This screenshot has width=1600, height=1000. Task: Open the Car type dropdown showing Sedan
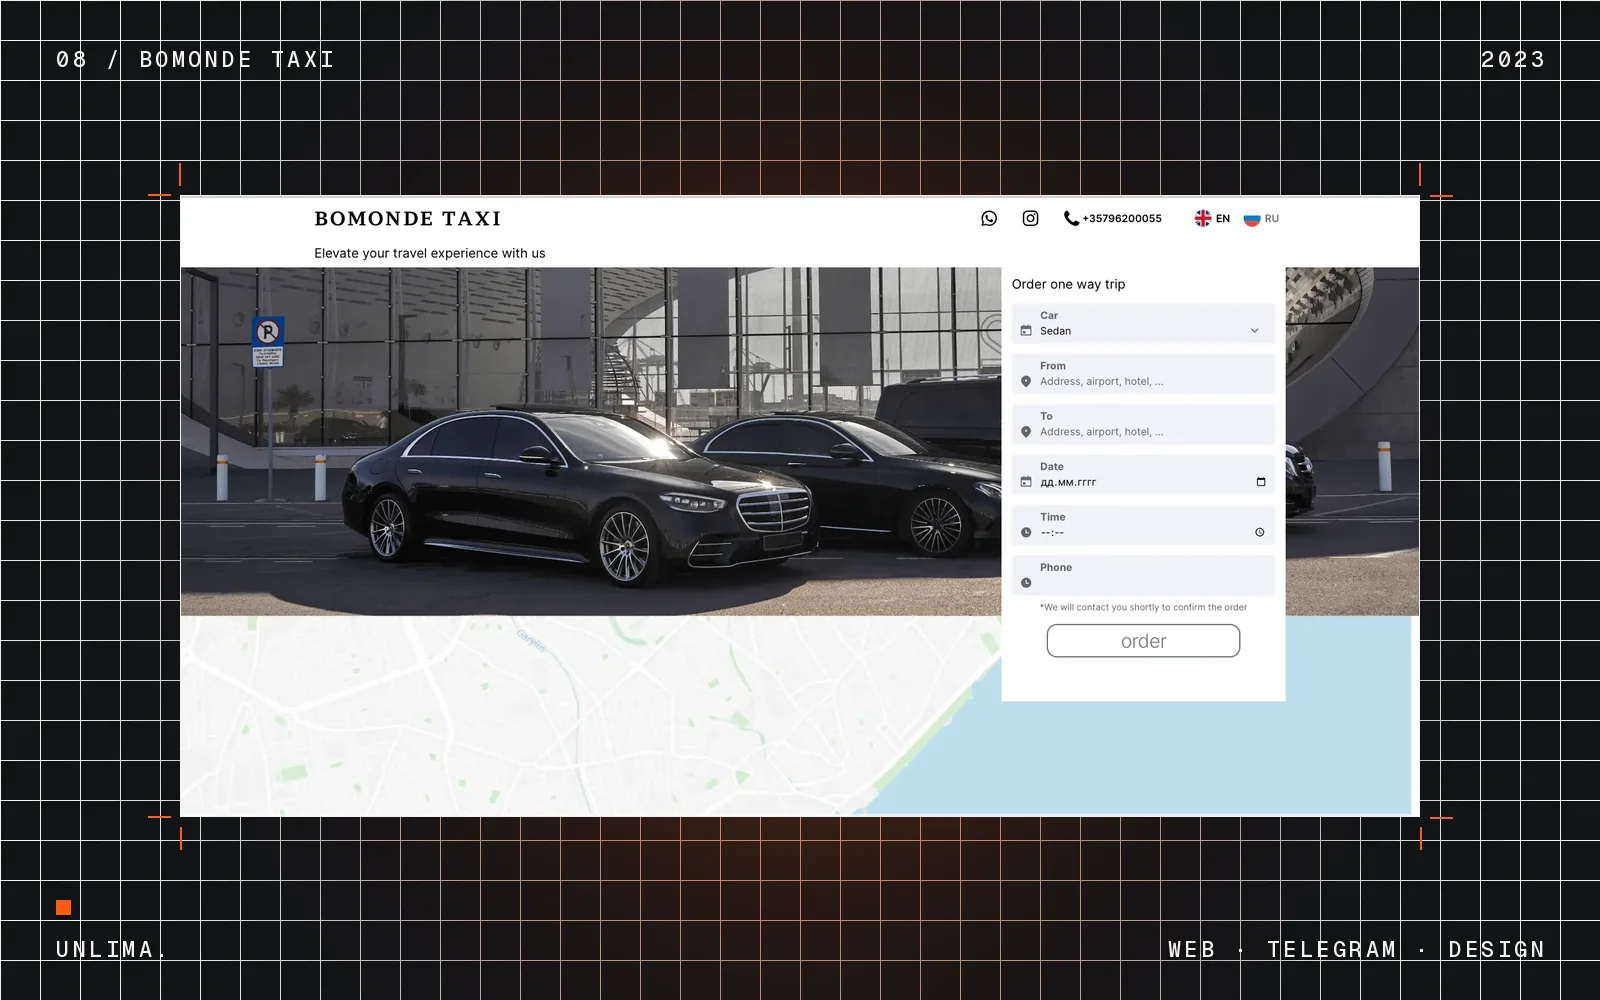coord(1143,323)
